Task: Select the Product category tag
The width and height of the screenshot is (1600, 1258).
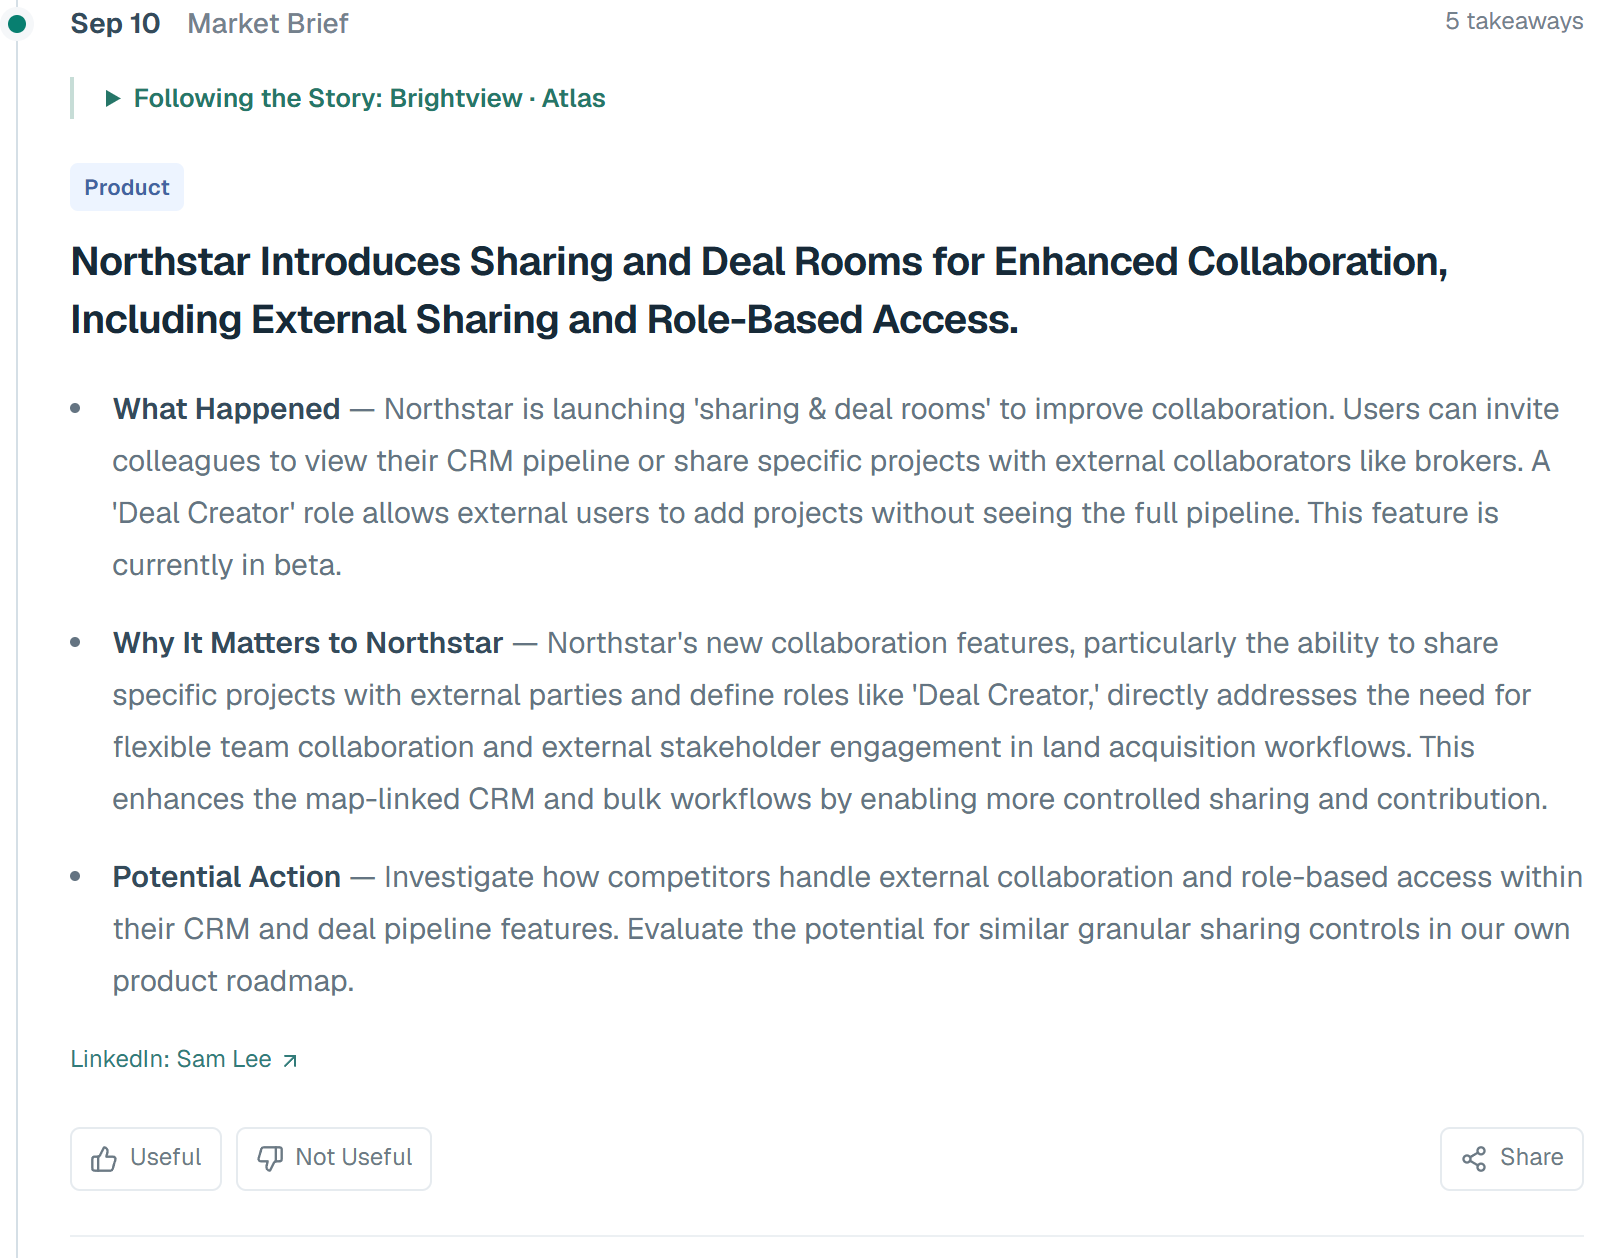Action: tap(127, 187)
